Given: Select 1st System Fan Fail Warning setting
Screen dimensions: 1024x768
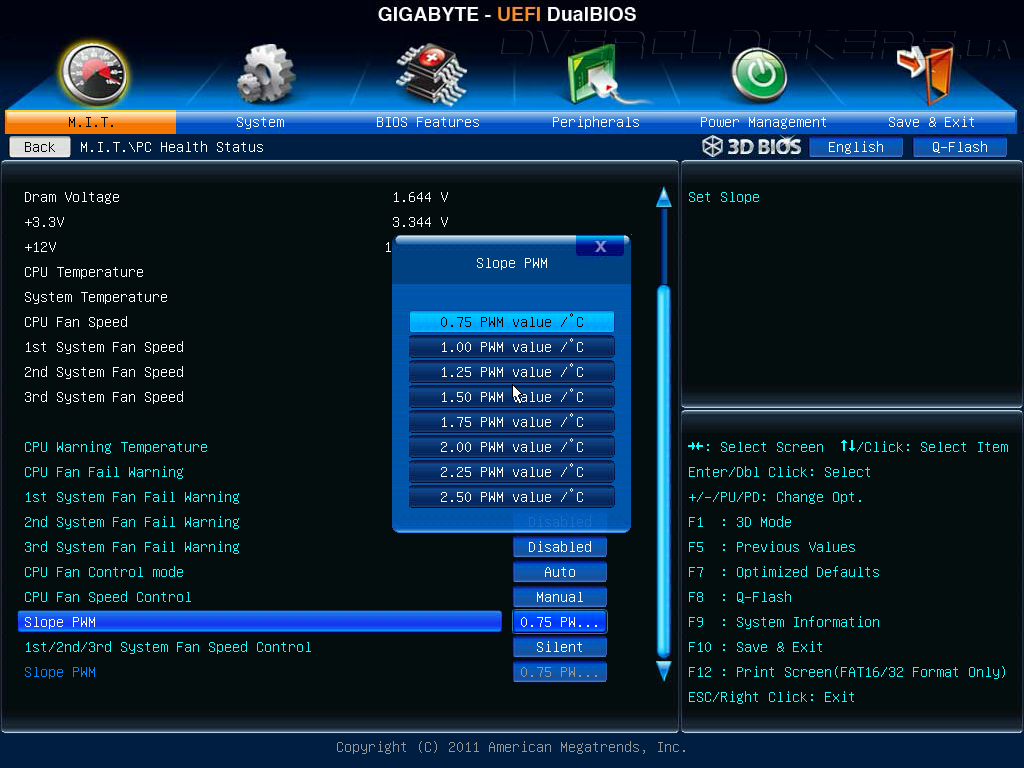Looking at the screenshot, I should (x=132, y=497).
